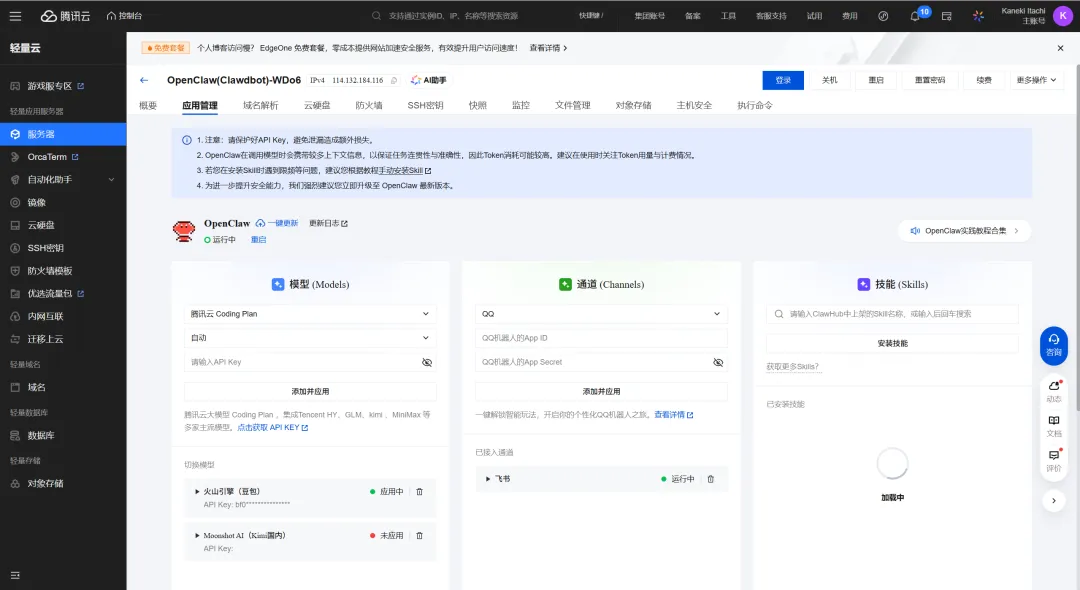The image size is (1080, 590).
Task: Open the 文档 docs floating icon
Action: [x=1054, y=425]
